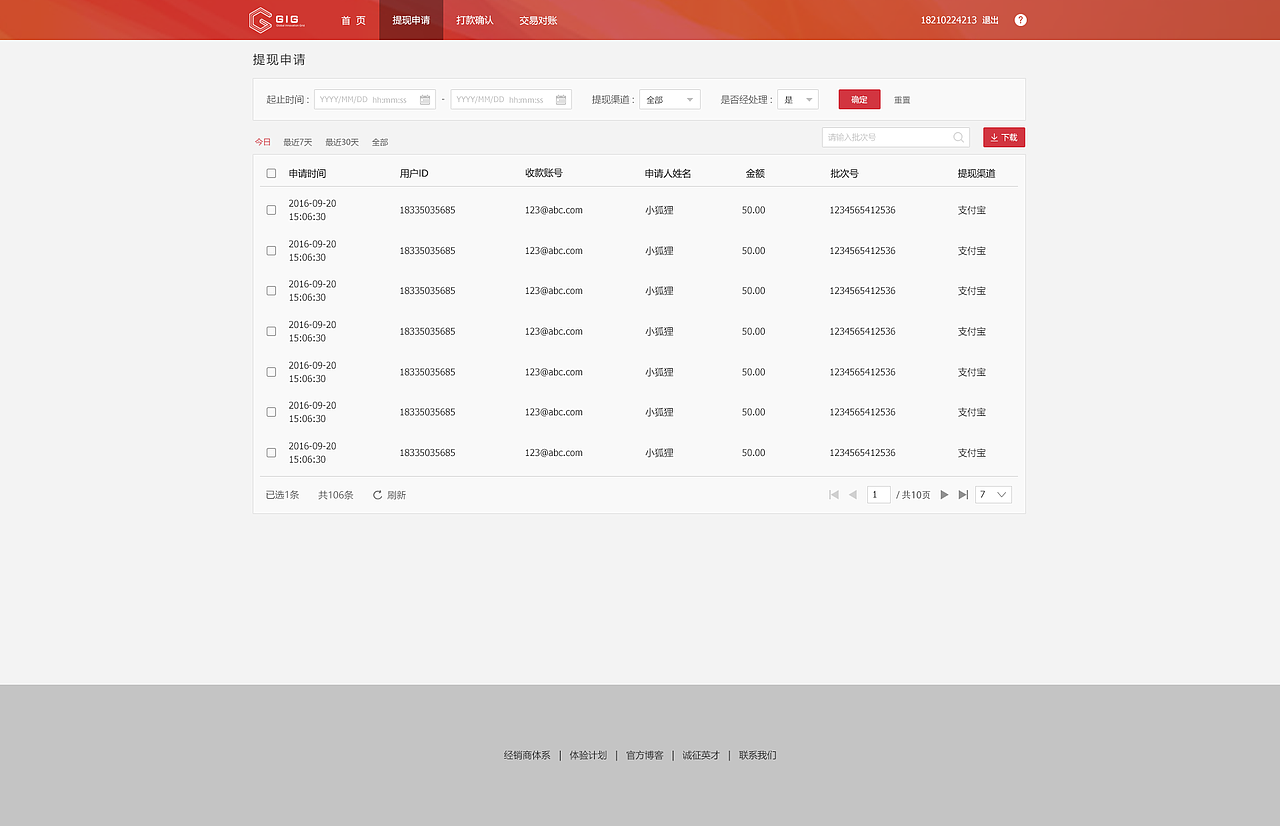
Task: Open the 是否经处理 dropdown
Action: coord(798,100)
